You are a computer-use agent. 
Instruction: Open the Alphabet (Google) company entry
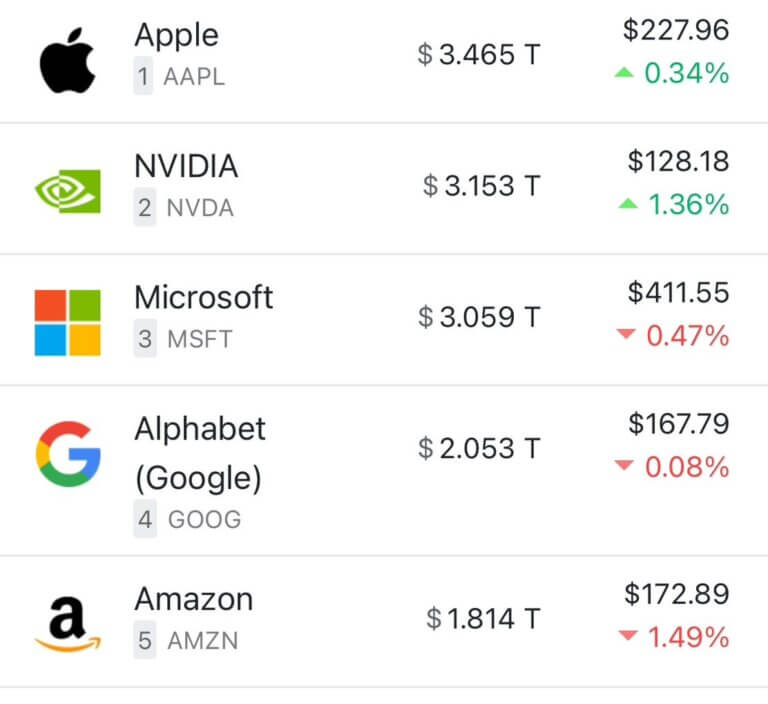point(200,453)
